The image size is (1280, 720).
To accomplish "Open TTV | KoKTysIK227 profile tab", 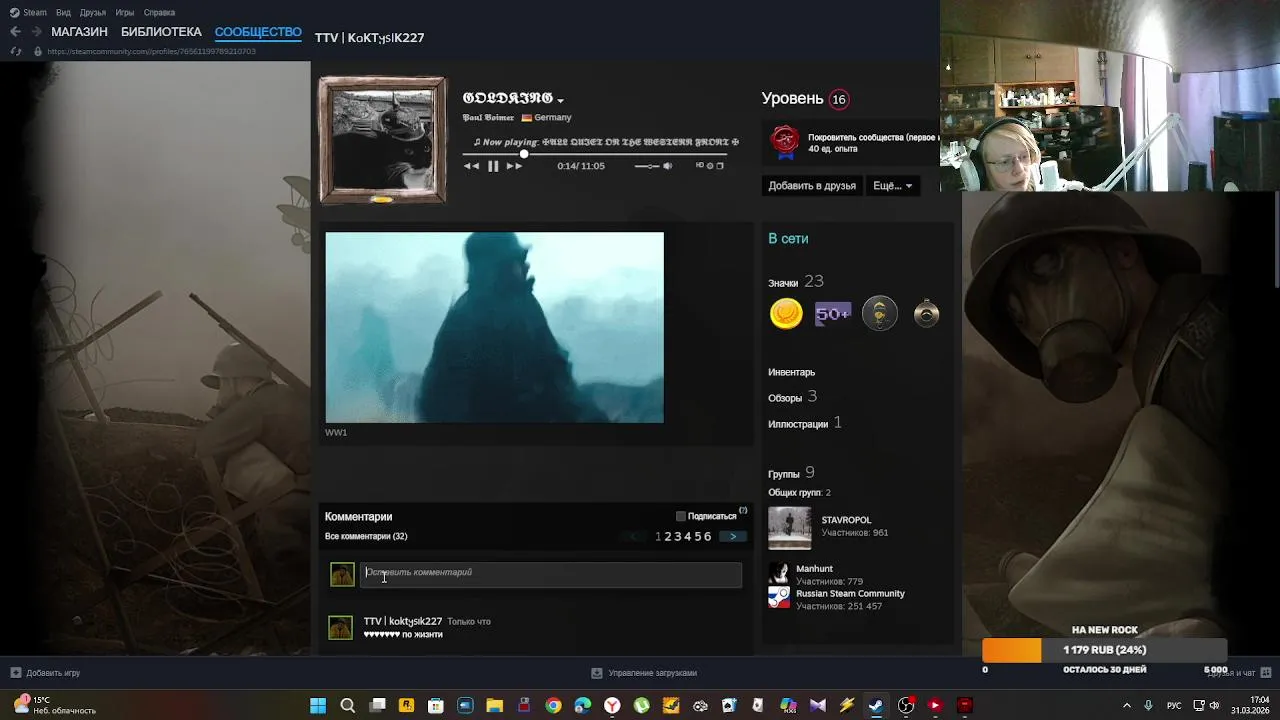I will click(x=369, y=38).
